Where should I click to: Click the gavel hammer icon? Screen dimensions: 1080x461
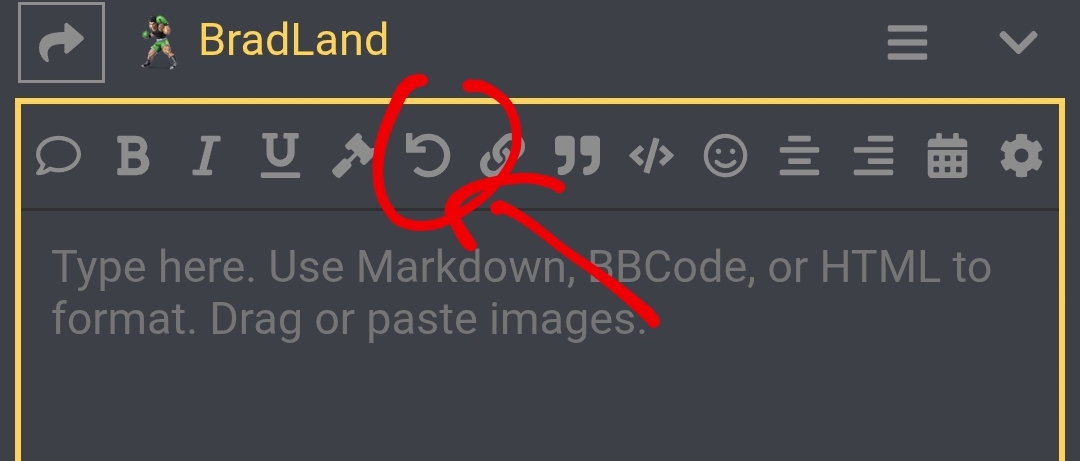pyautogui.click(x=353, y=156)
